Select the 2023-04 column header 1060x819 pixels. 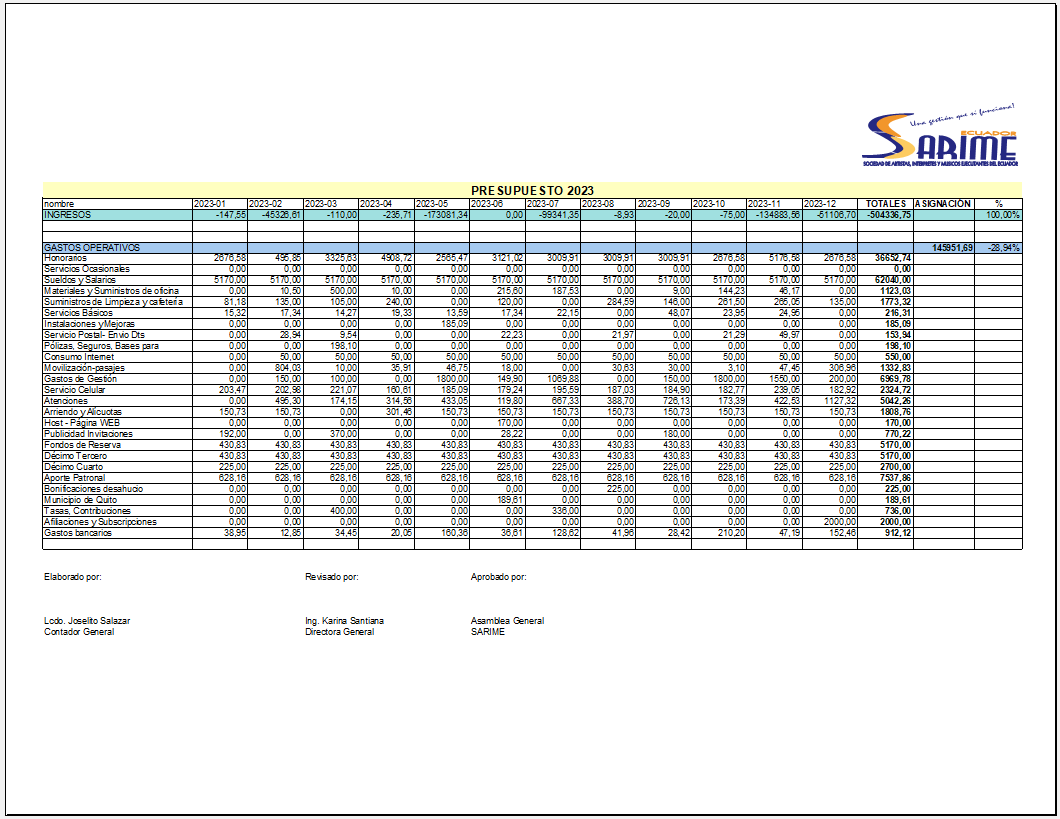[x=376, y=204]
